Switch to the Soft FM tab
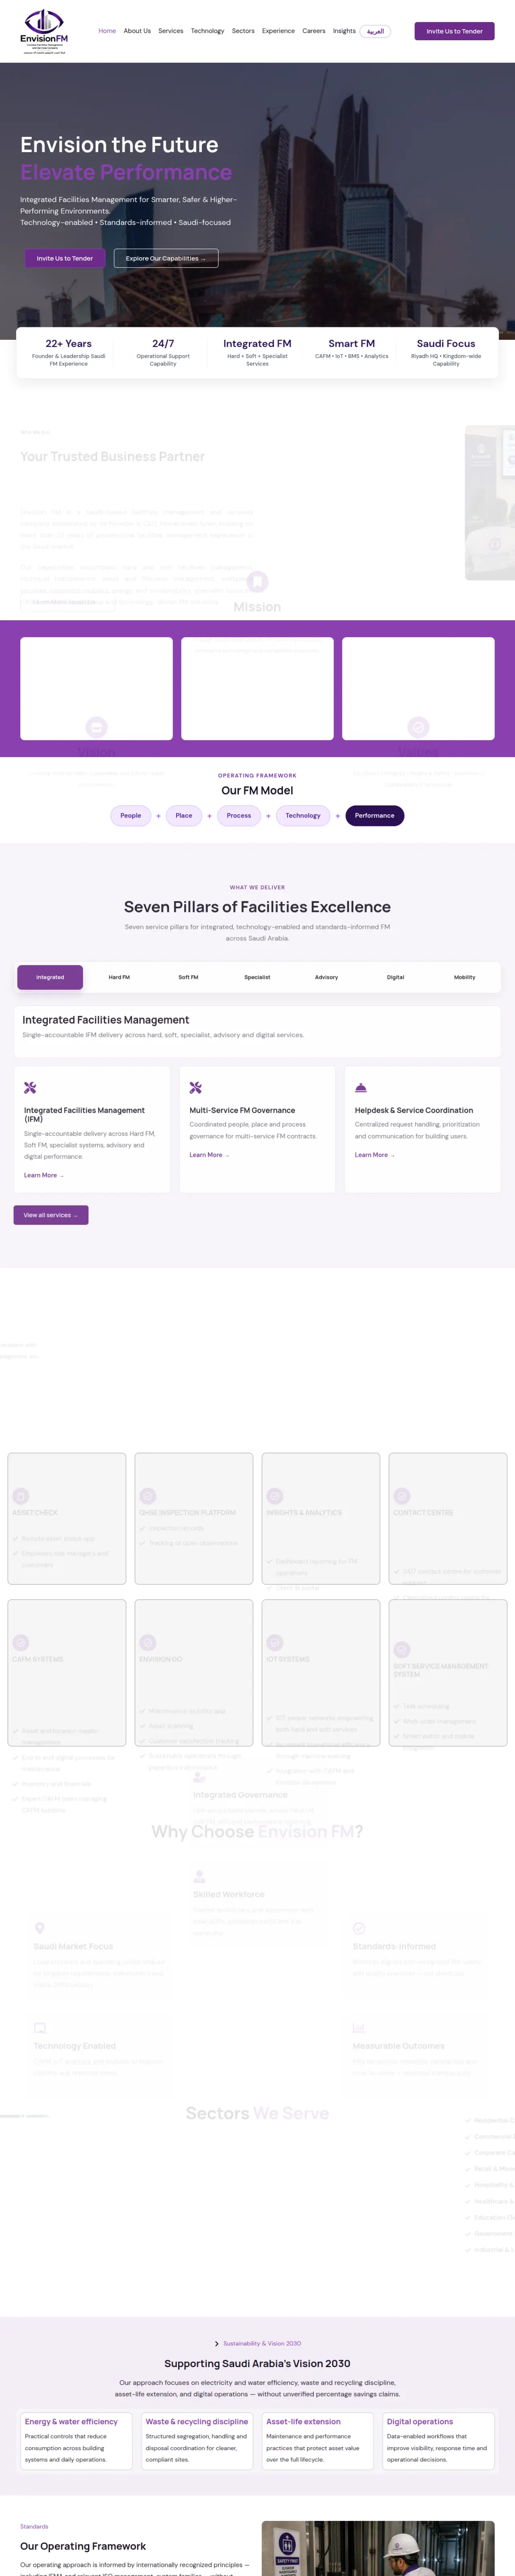 pyautogui.click(x=188, y=977)
